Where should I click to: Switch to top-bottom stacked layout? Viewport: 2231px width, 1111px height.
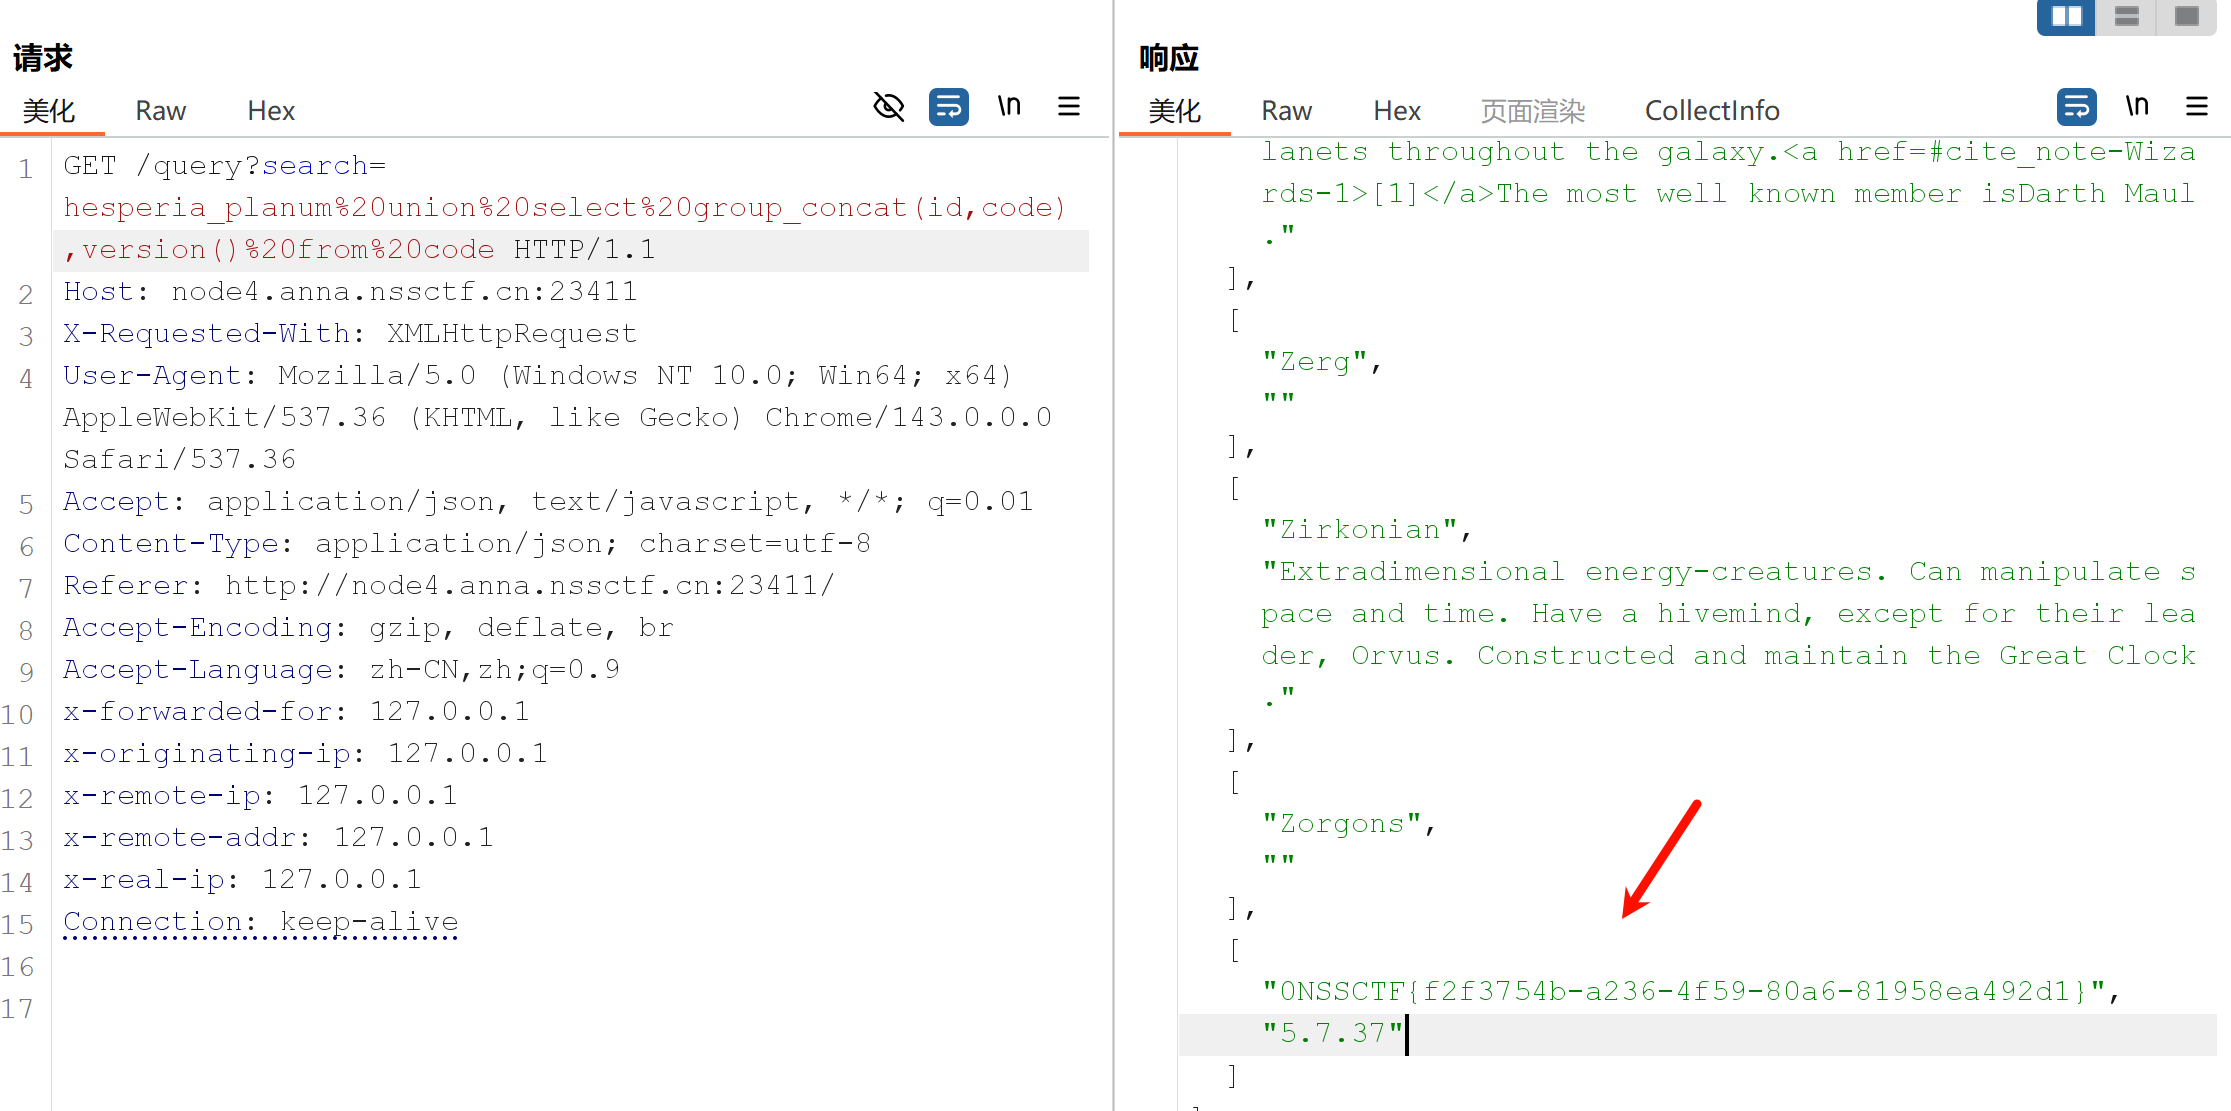point(2127,17)
